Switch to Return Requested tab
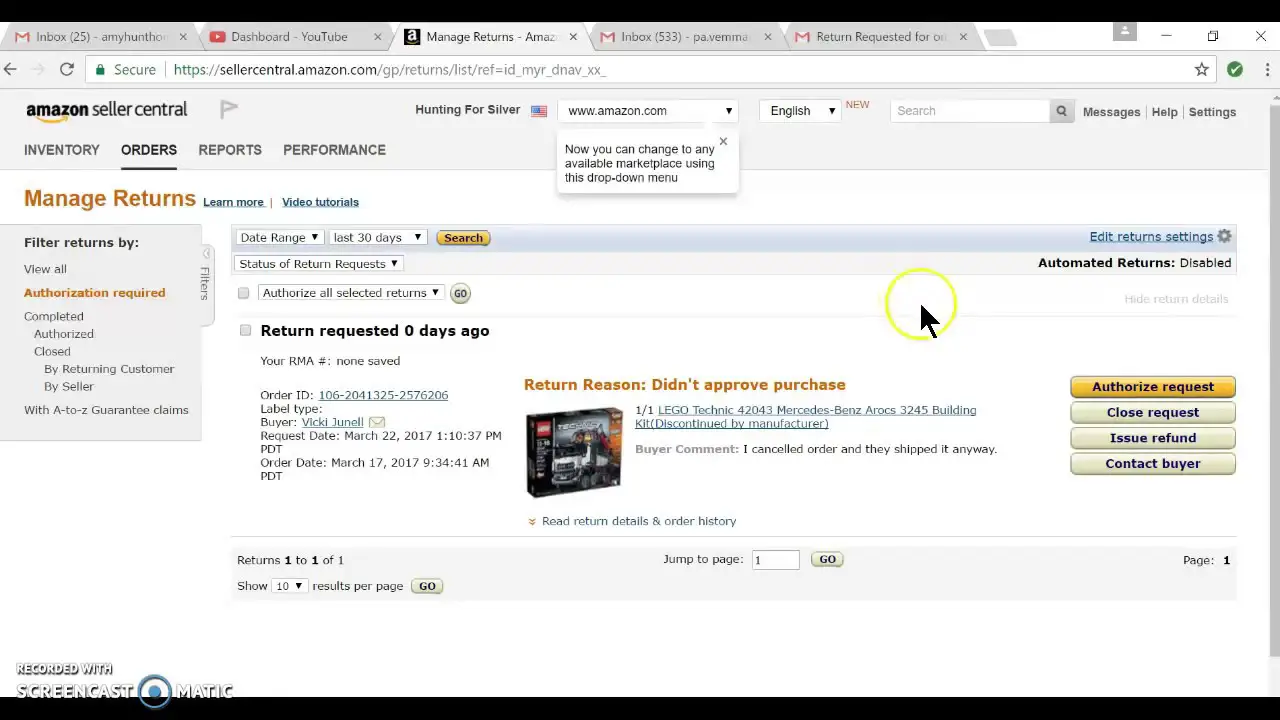Image resolution: width=1280 pixels, height=720 pixels. tap(880, 37)
